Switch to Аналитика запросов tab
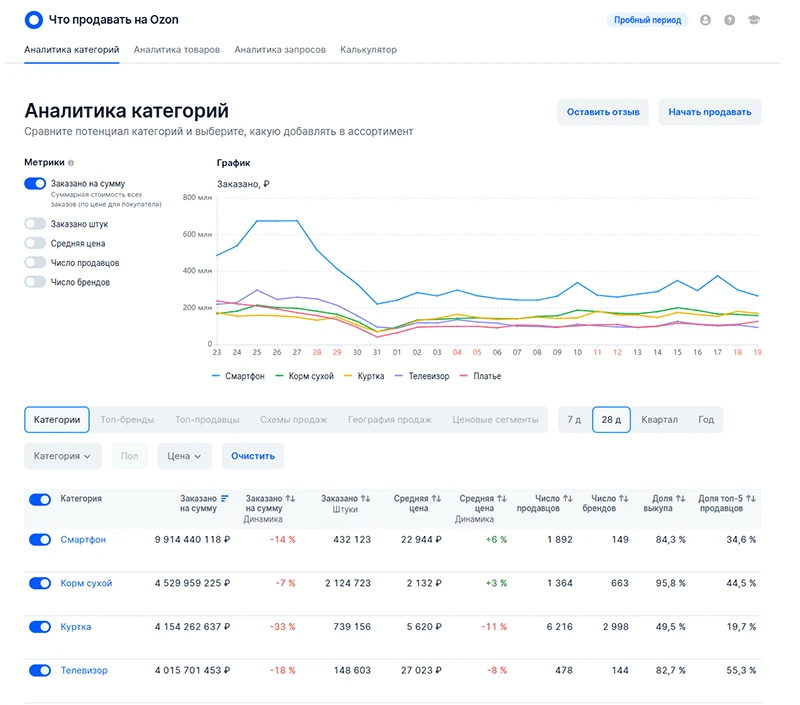800x705 pixels. (x=280, y=50)
